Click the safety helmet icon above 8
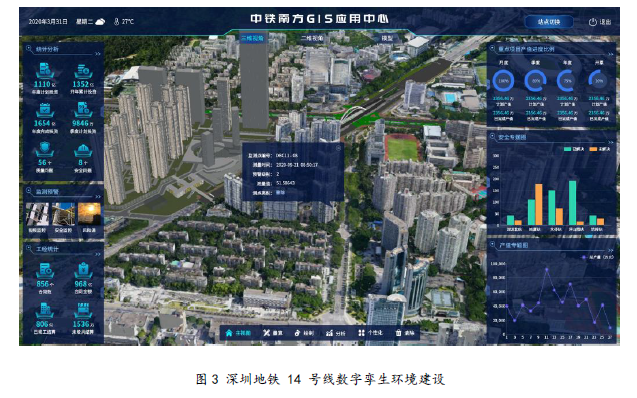 click(x=83, y=150)
